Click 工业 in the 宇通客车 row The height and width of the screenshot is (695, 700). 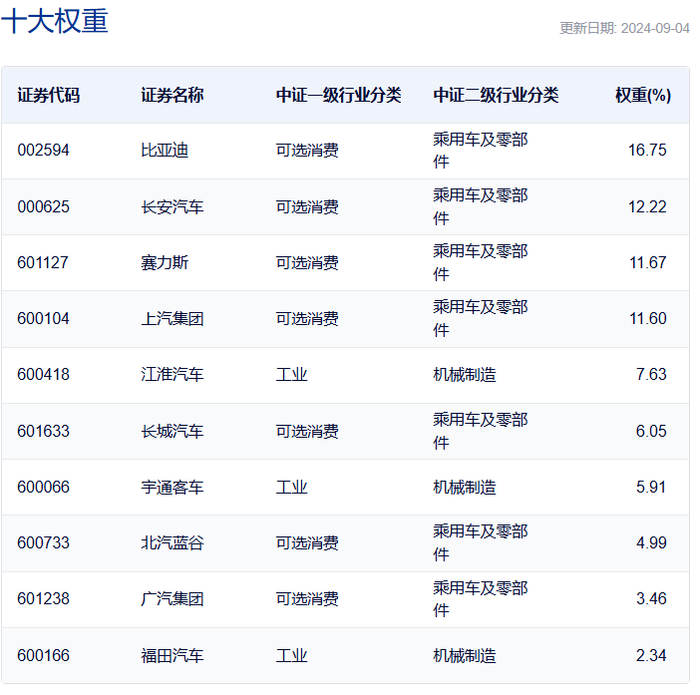(292, 487)
